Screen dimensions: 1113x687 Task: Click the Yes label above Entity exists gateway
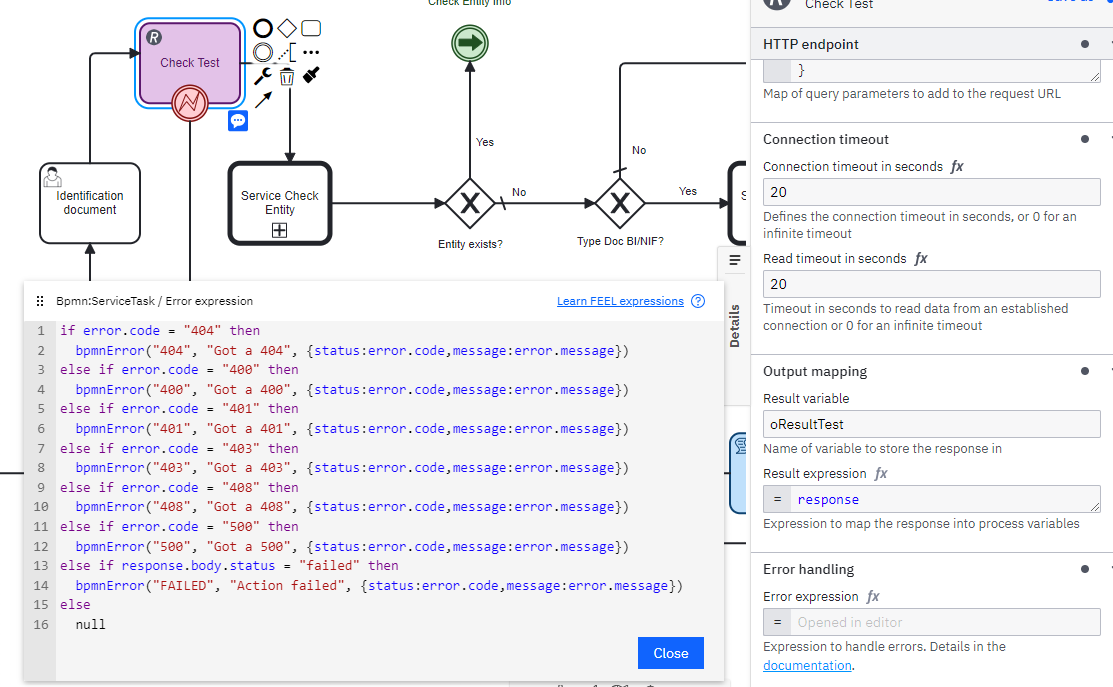(x=485, y=142)
